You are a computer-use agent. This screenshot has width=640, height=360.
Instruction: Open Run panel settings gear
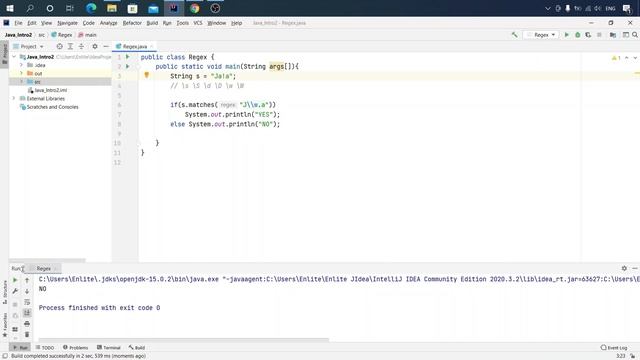pyautogui.click(x=624, y=268)
